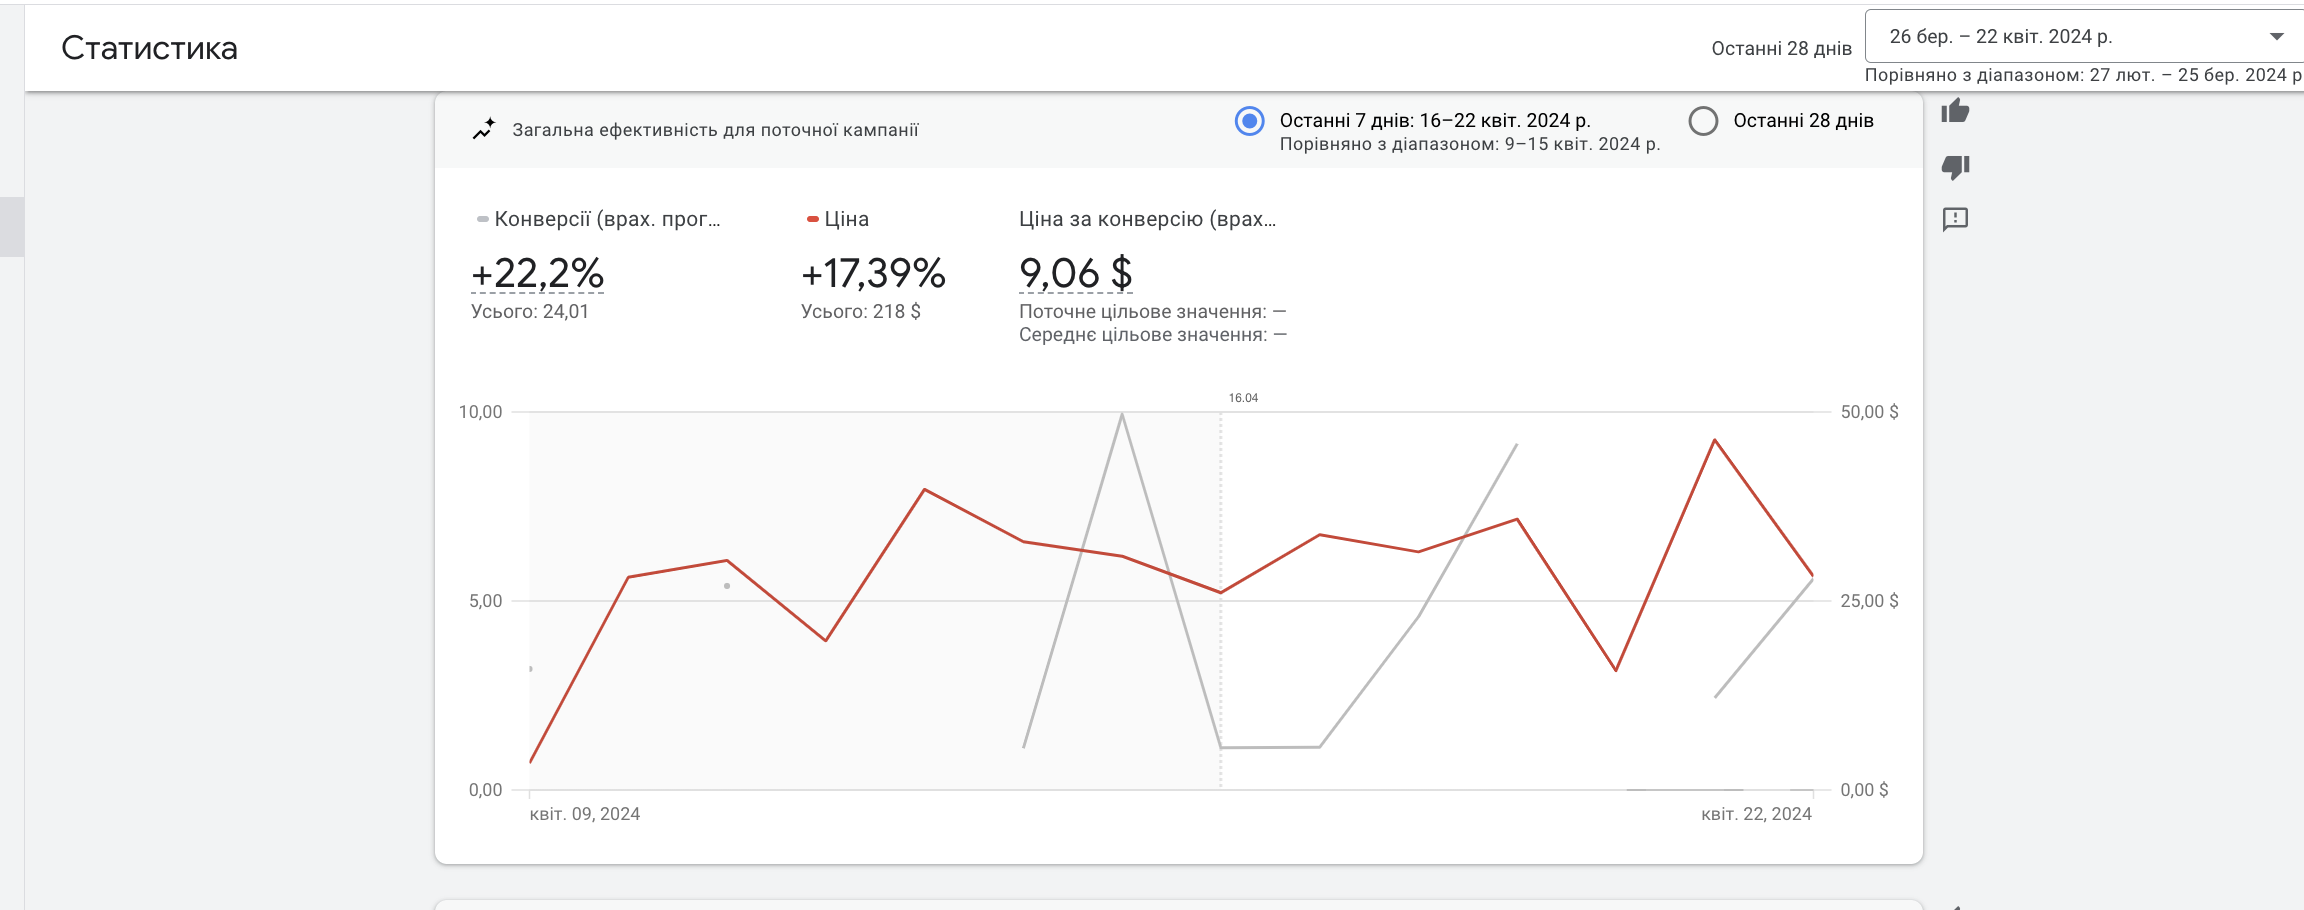Open the Ціна за конверсію metric selector
2304x910 pixels.
1147,219
